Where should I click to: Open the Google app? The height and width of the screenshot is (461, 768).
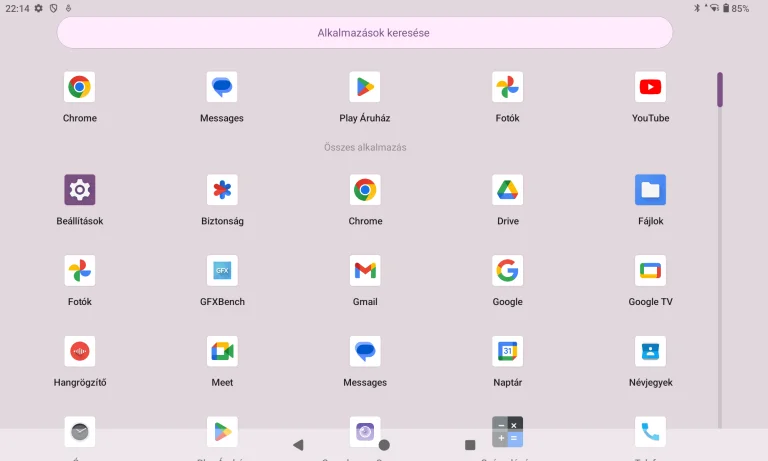coord(507,270)
